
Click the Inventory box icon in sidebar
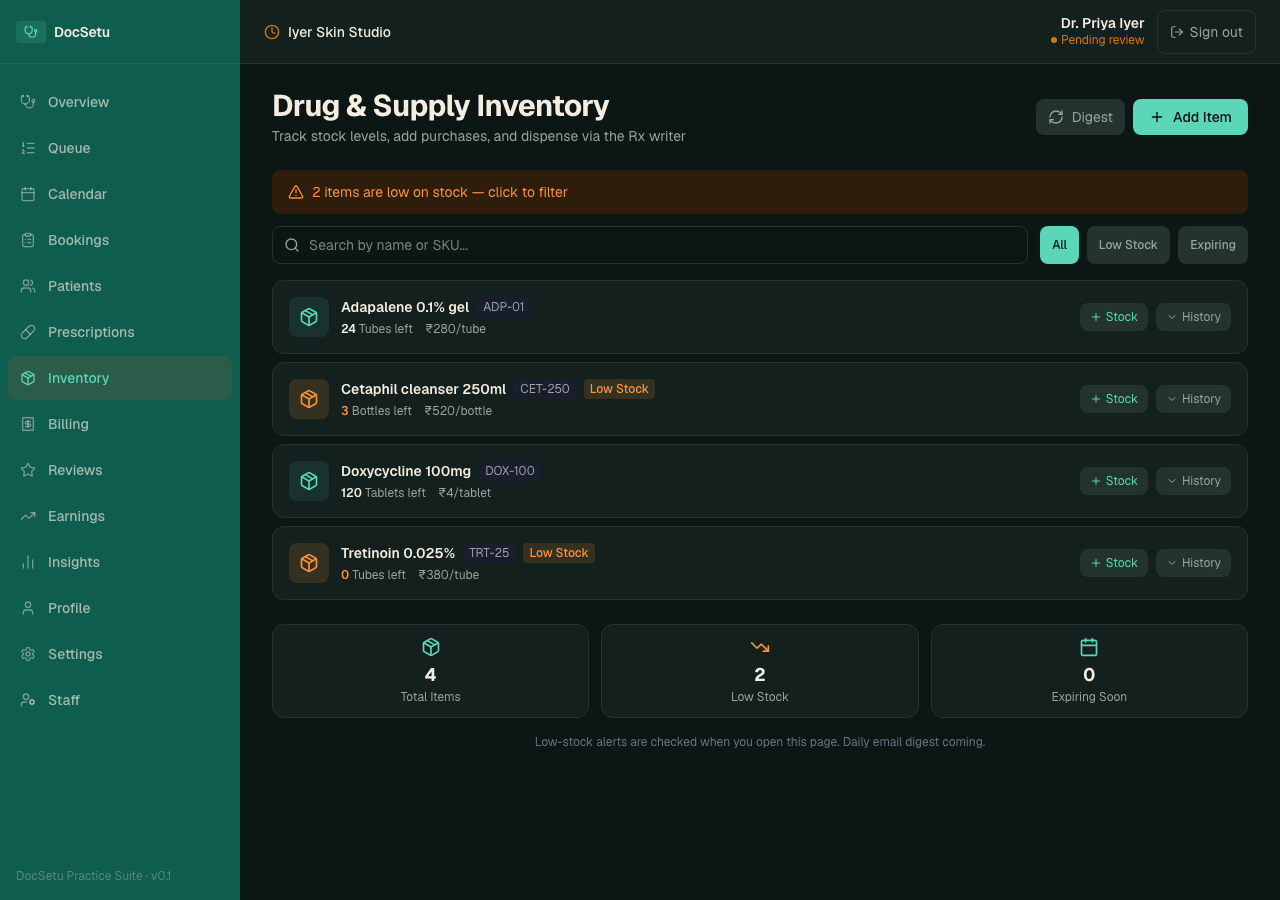[x=28, y=378]
